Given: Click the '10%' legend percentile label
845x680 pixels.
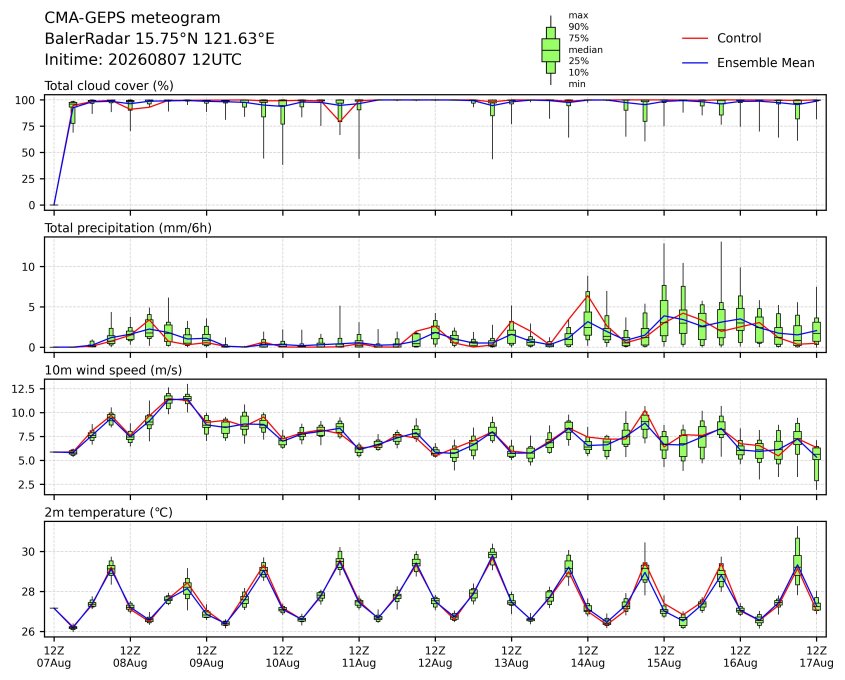Looking at the screenshot, I should (x=578, y=72).
